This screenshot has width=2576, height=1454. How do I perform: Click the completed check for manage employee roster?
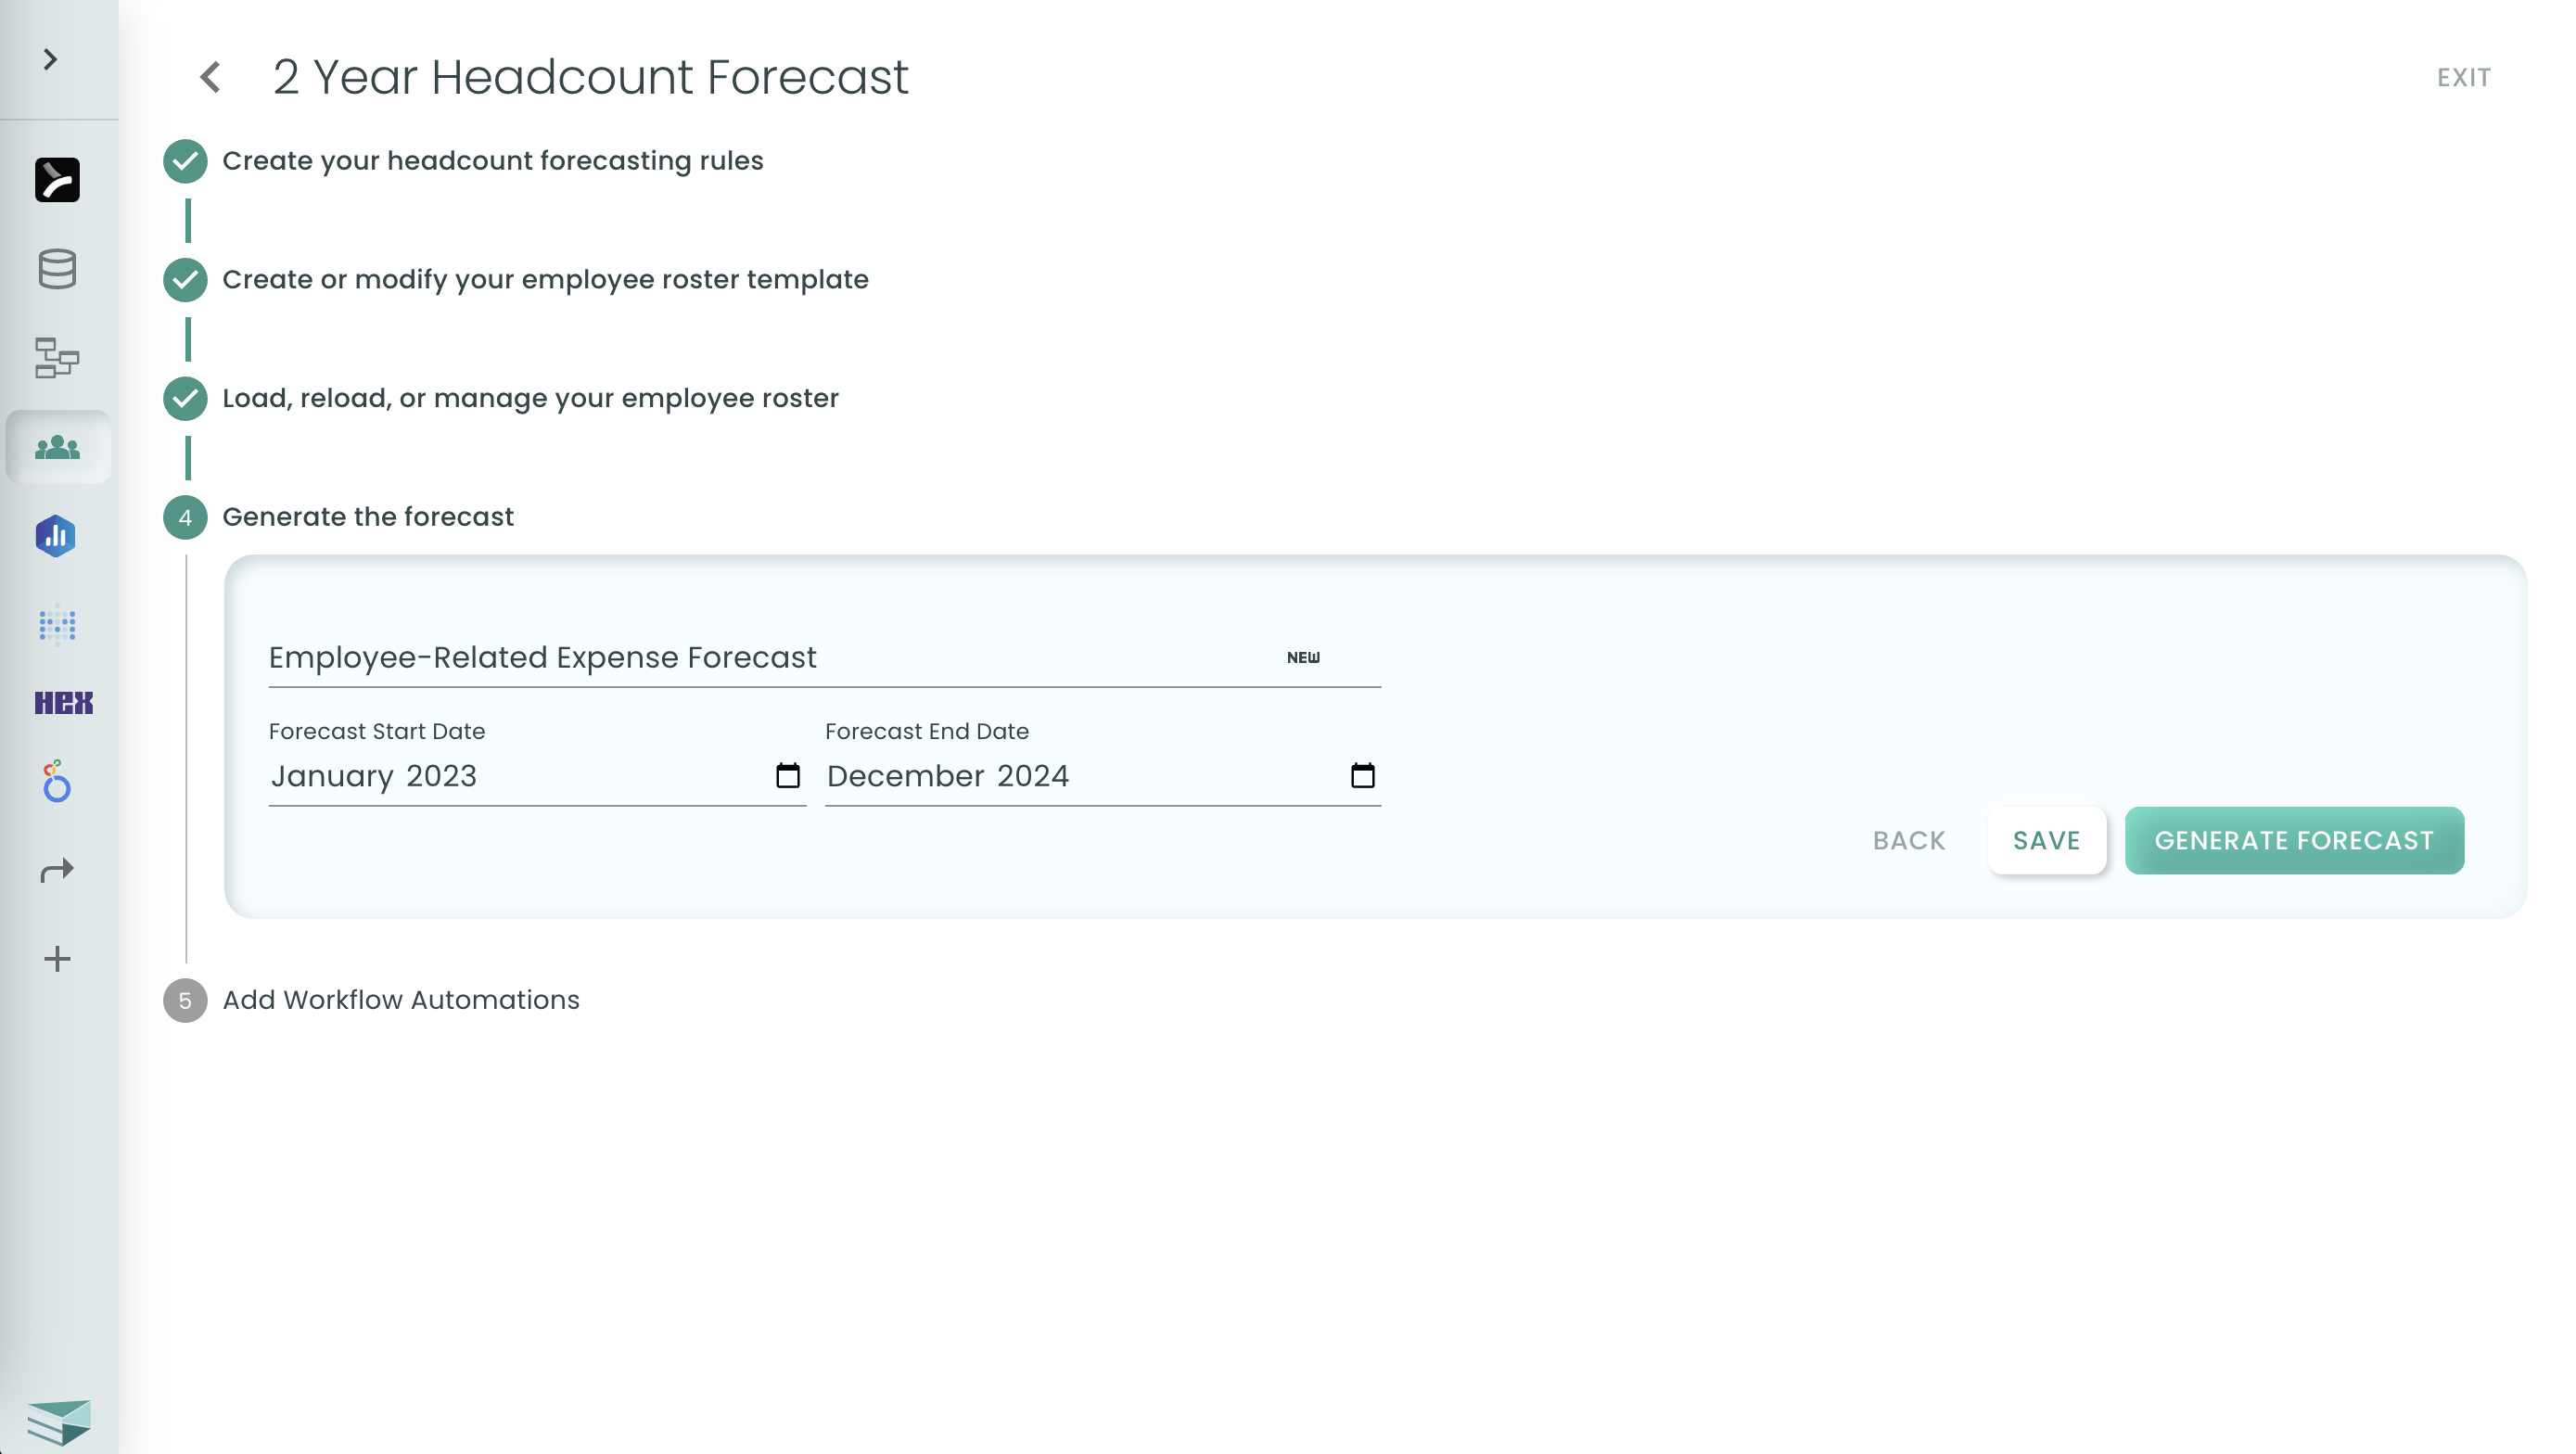coord(185,397)
